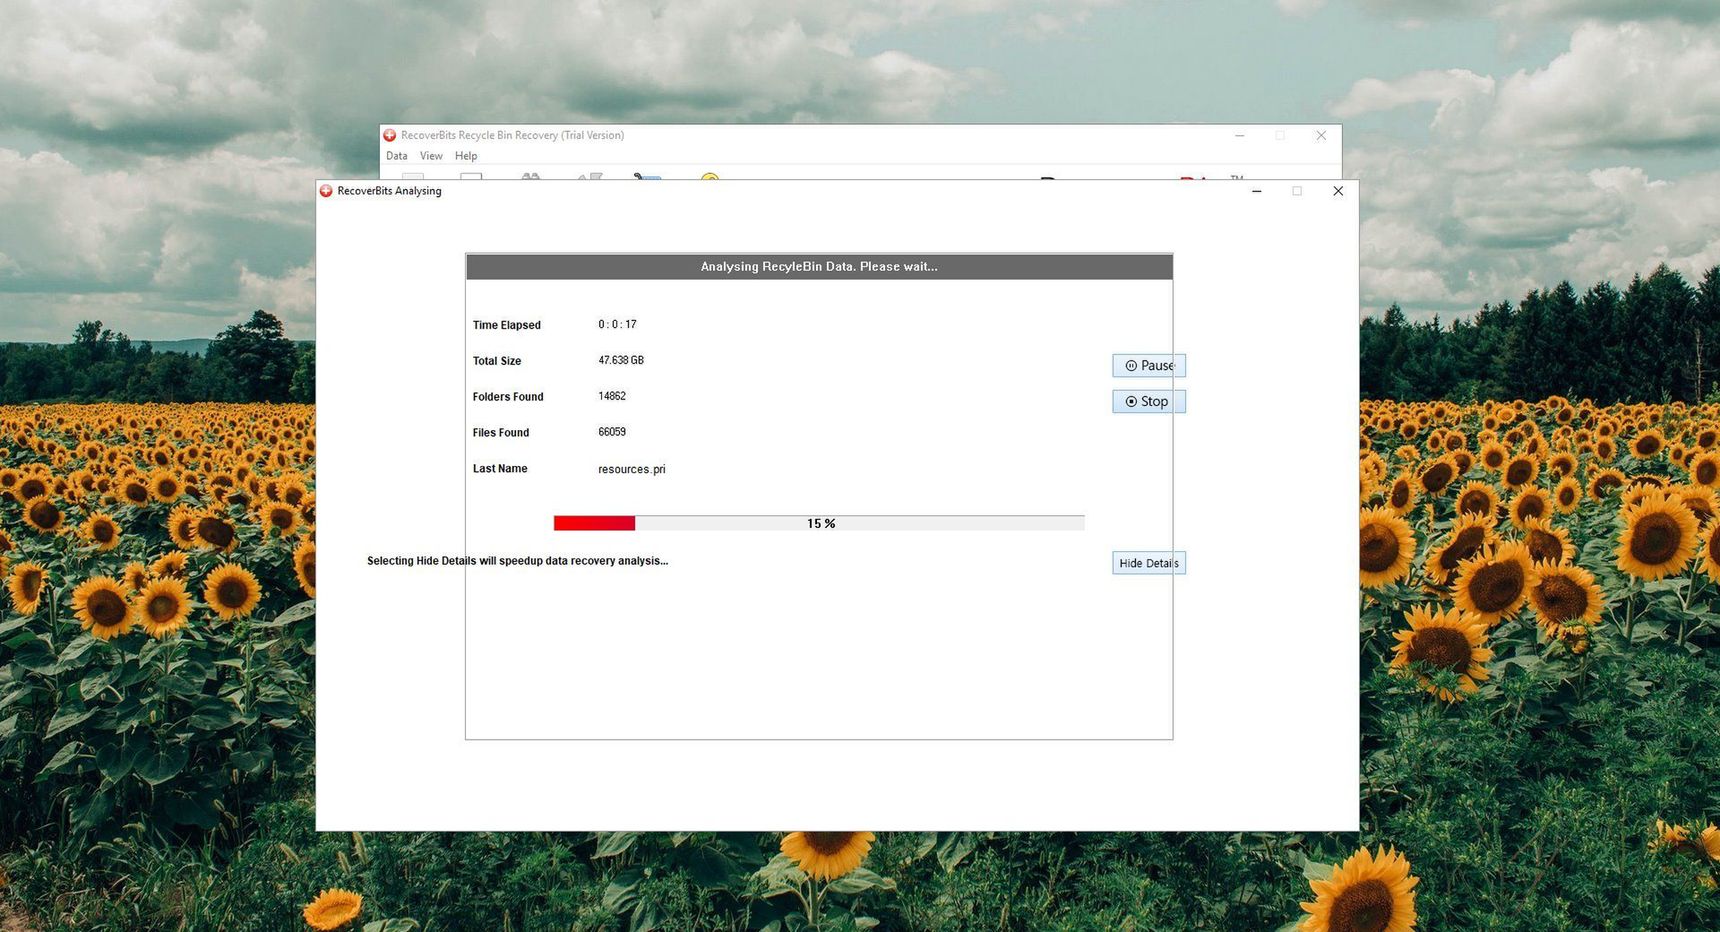The width and height of the screenshot is (1720, 932).
Task: Select the last name value resources.pri
Action: (x=632, y=469)
